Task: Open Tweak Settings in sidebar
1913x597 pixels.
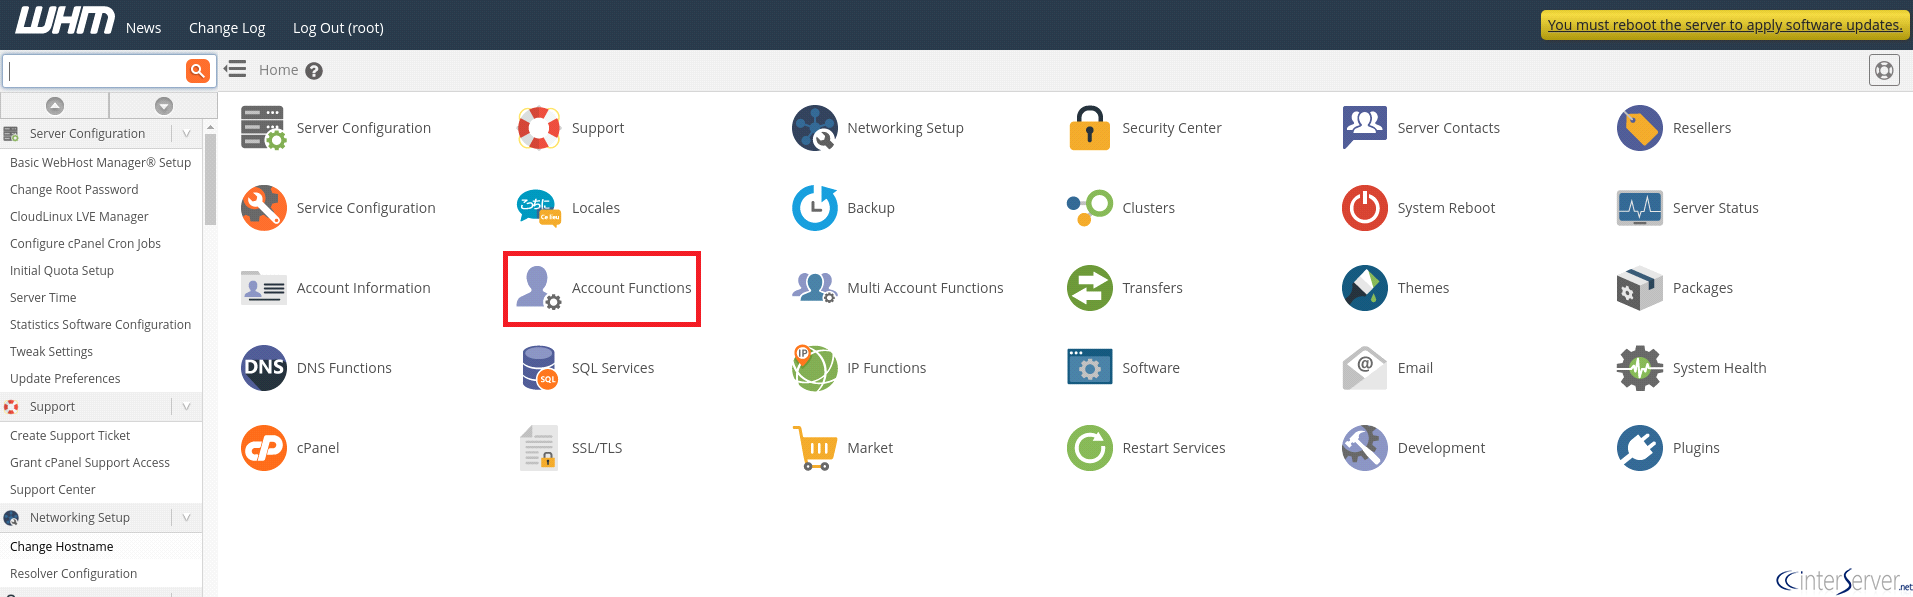Action: (x=51, y=352)
